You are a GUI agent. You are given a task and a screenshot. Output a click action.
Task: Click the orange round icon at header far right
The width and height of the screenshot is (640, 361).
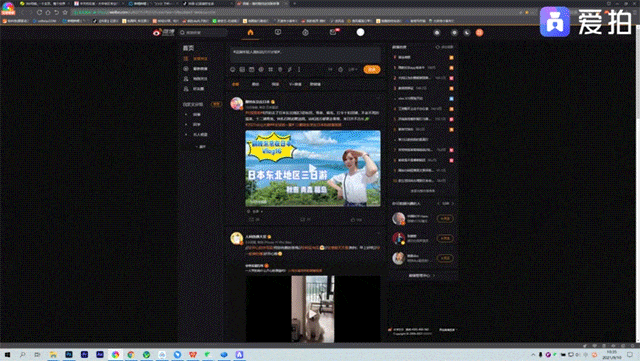pos(480,33)
